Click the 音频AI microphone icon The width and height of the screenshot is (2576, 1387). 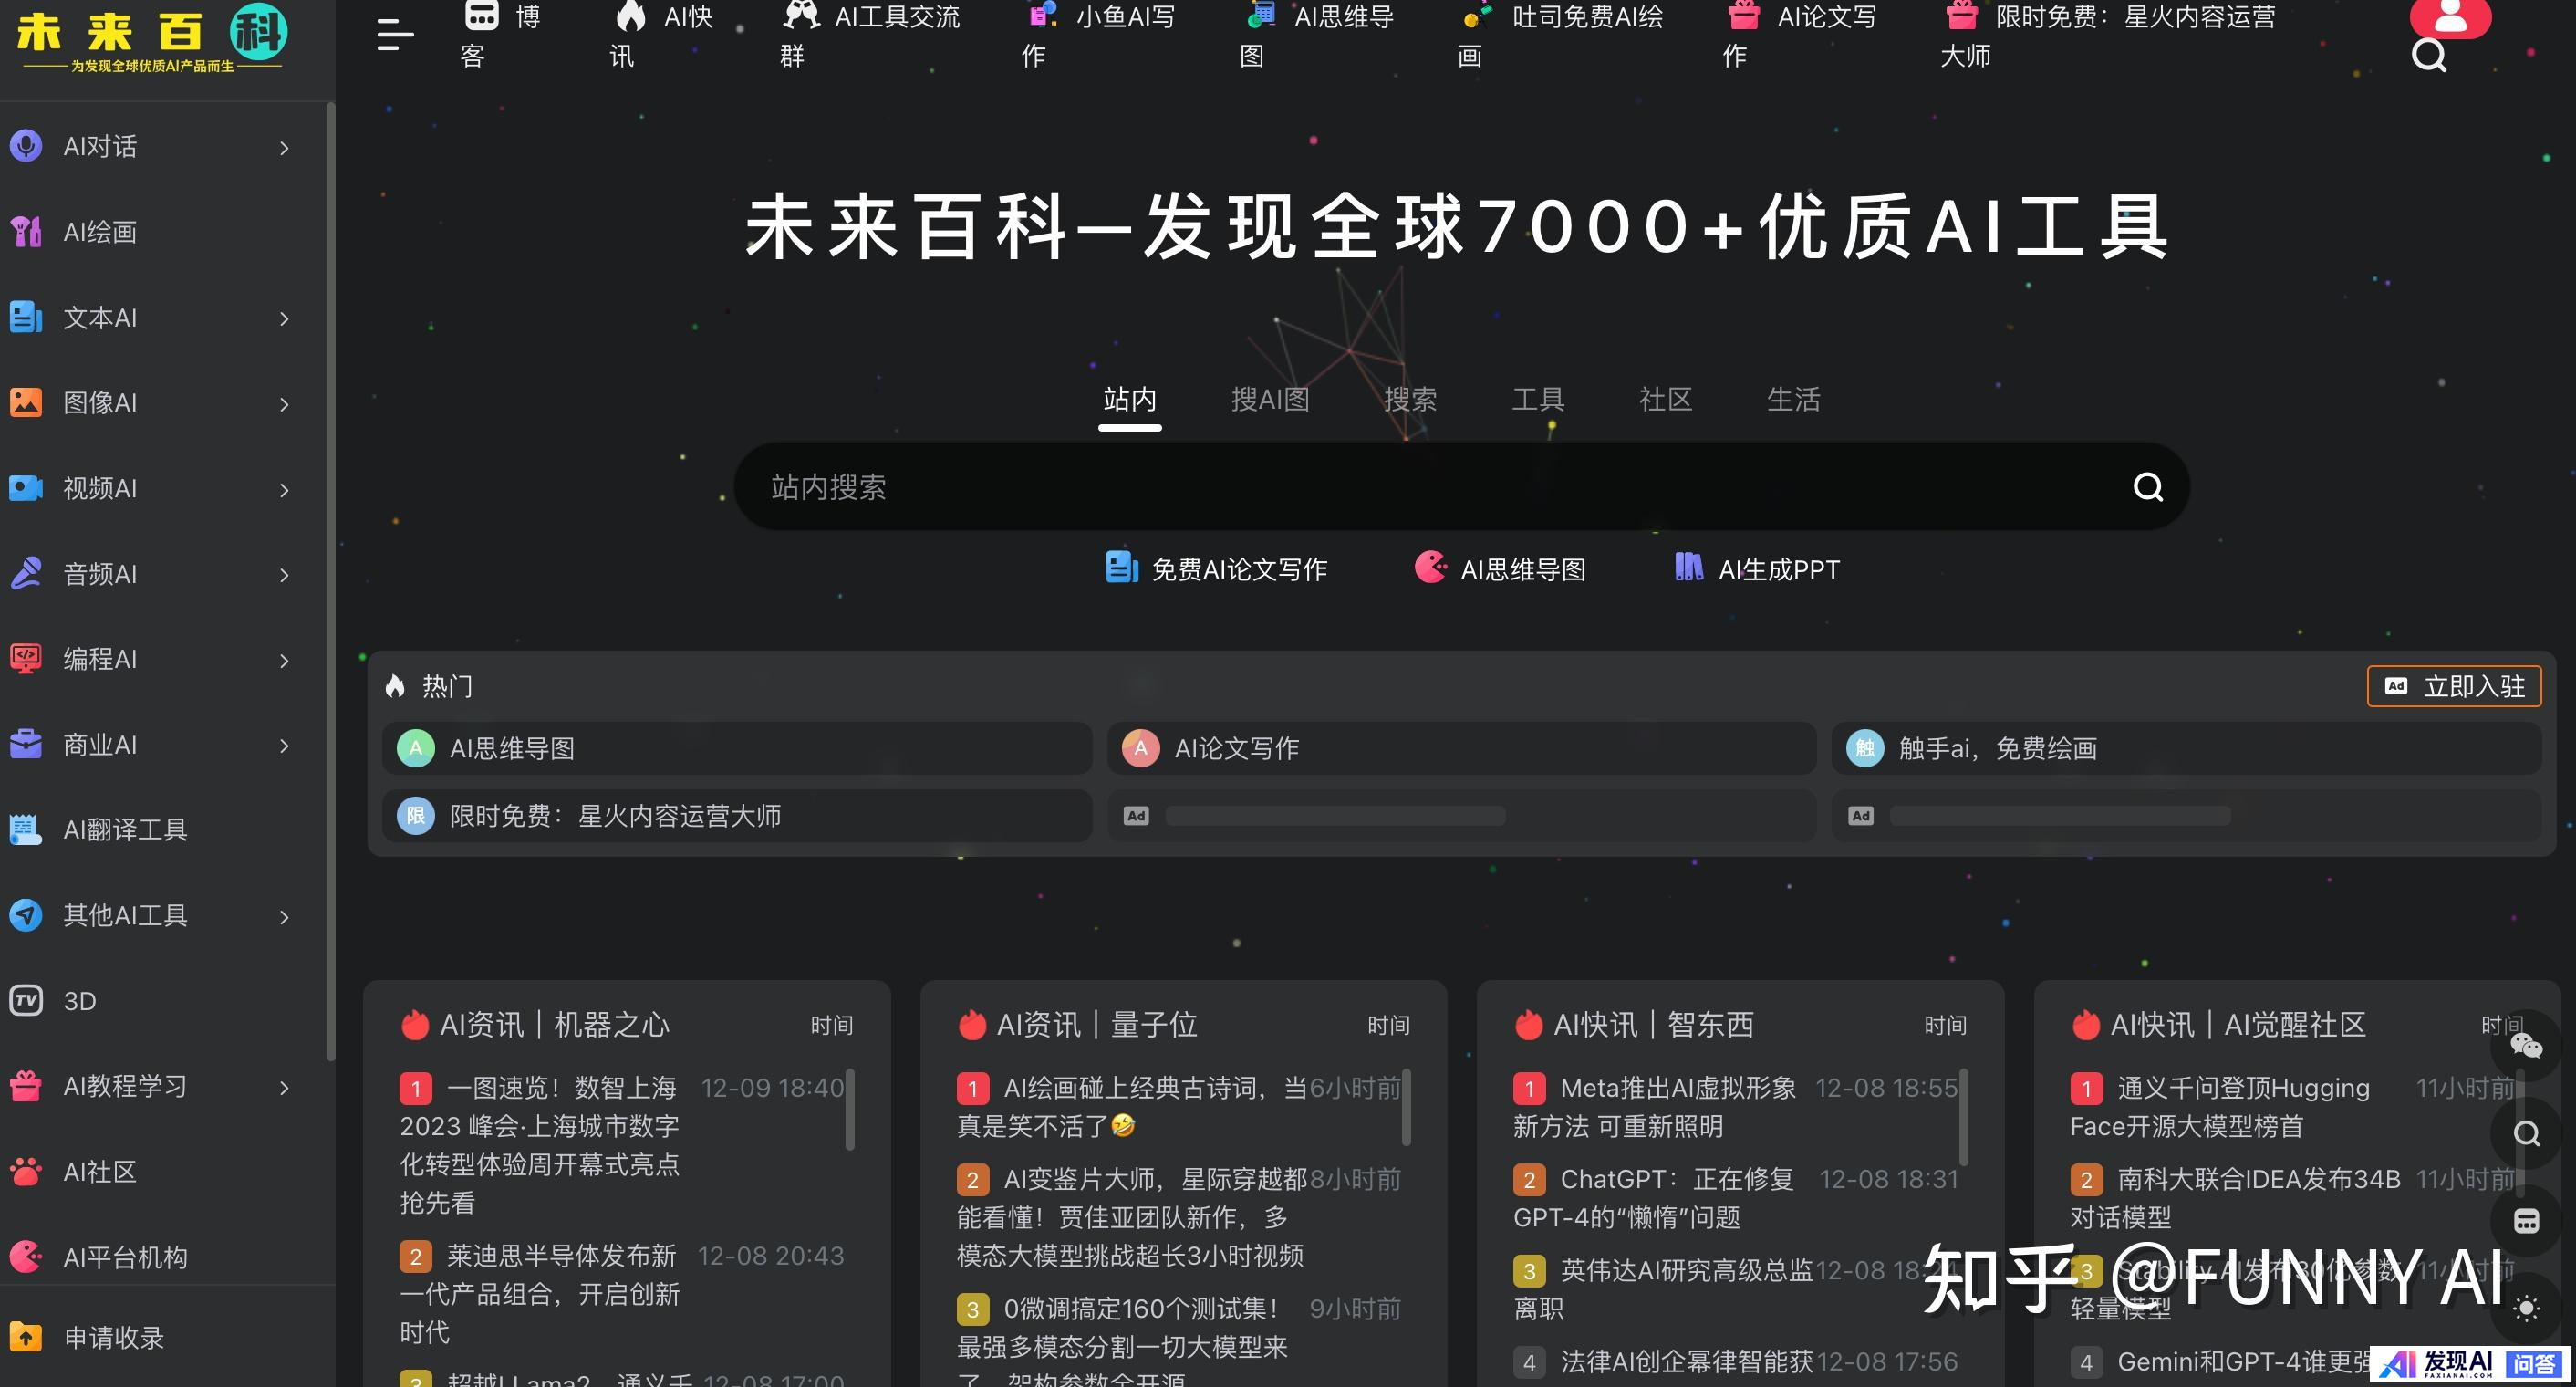tap(26, 573)
